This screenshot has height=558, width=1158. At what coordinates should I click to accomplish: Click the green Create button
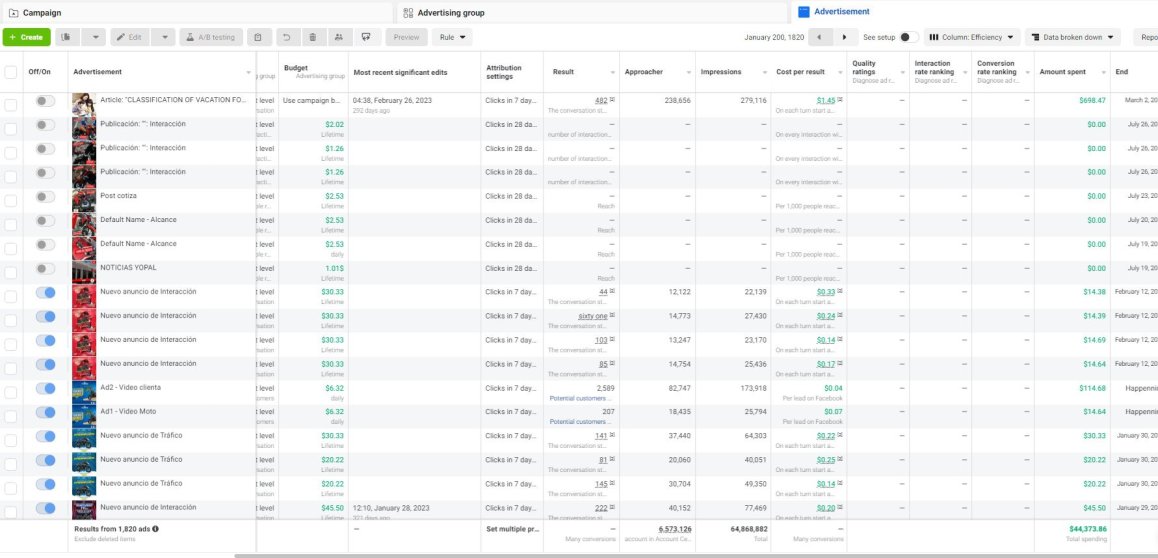27,37
